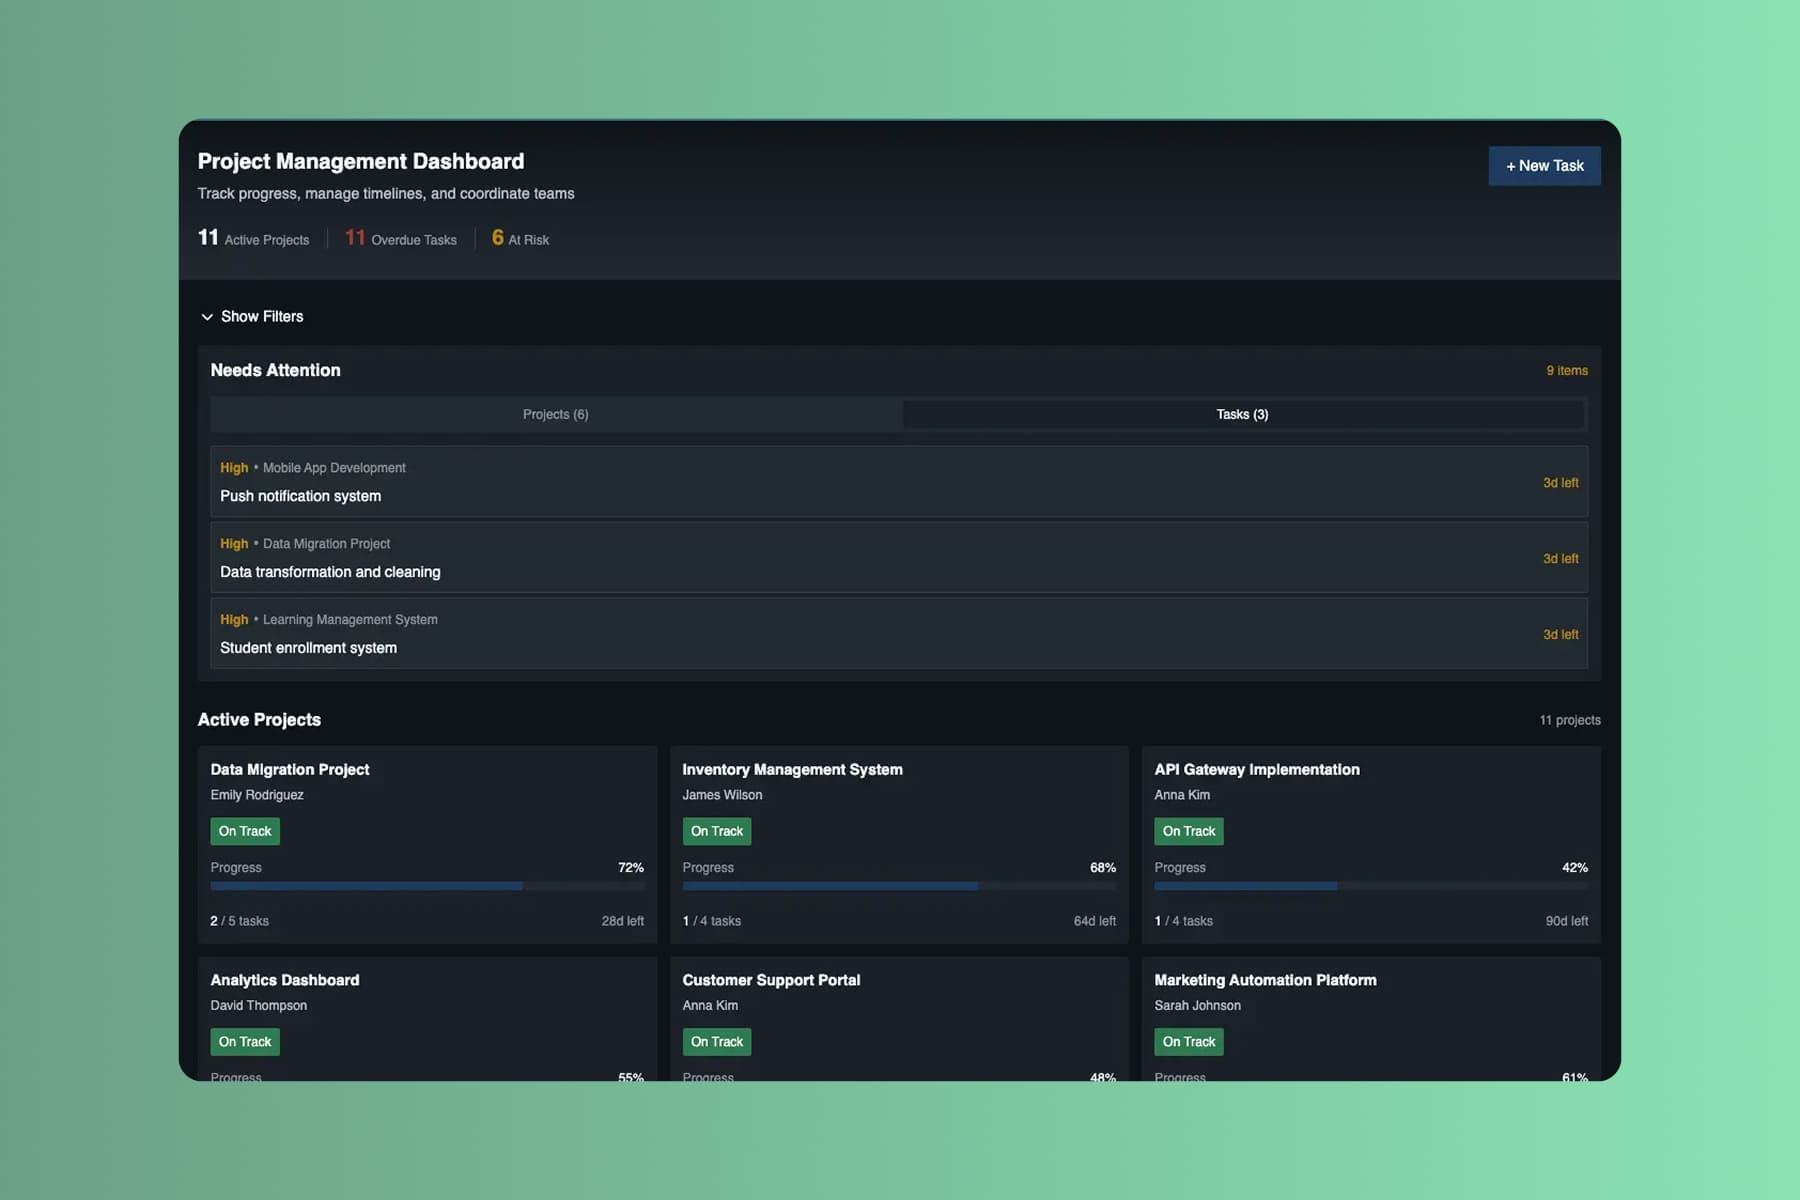Click the 9 items count
This screenshot has height=1200, width=1800.
click(x=1567, y=371)
